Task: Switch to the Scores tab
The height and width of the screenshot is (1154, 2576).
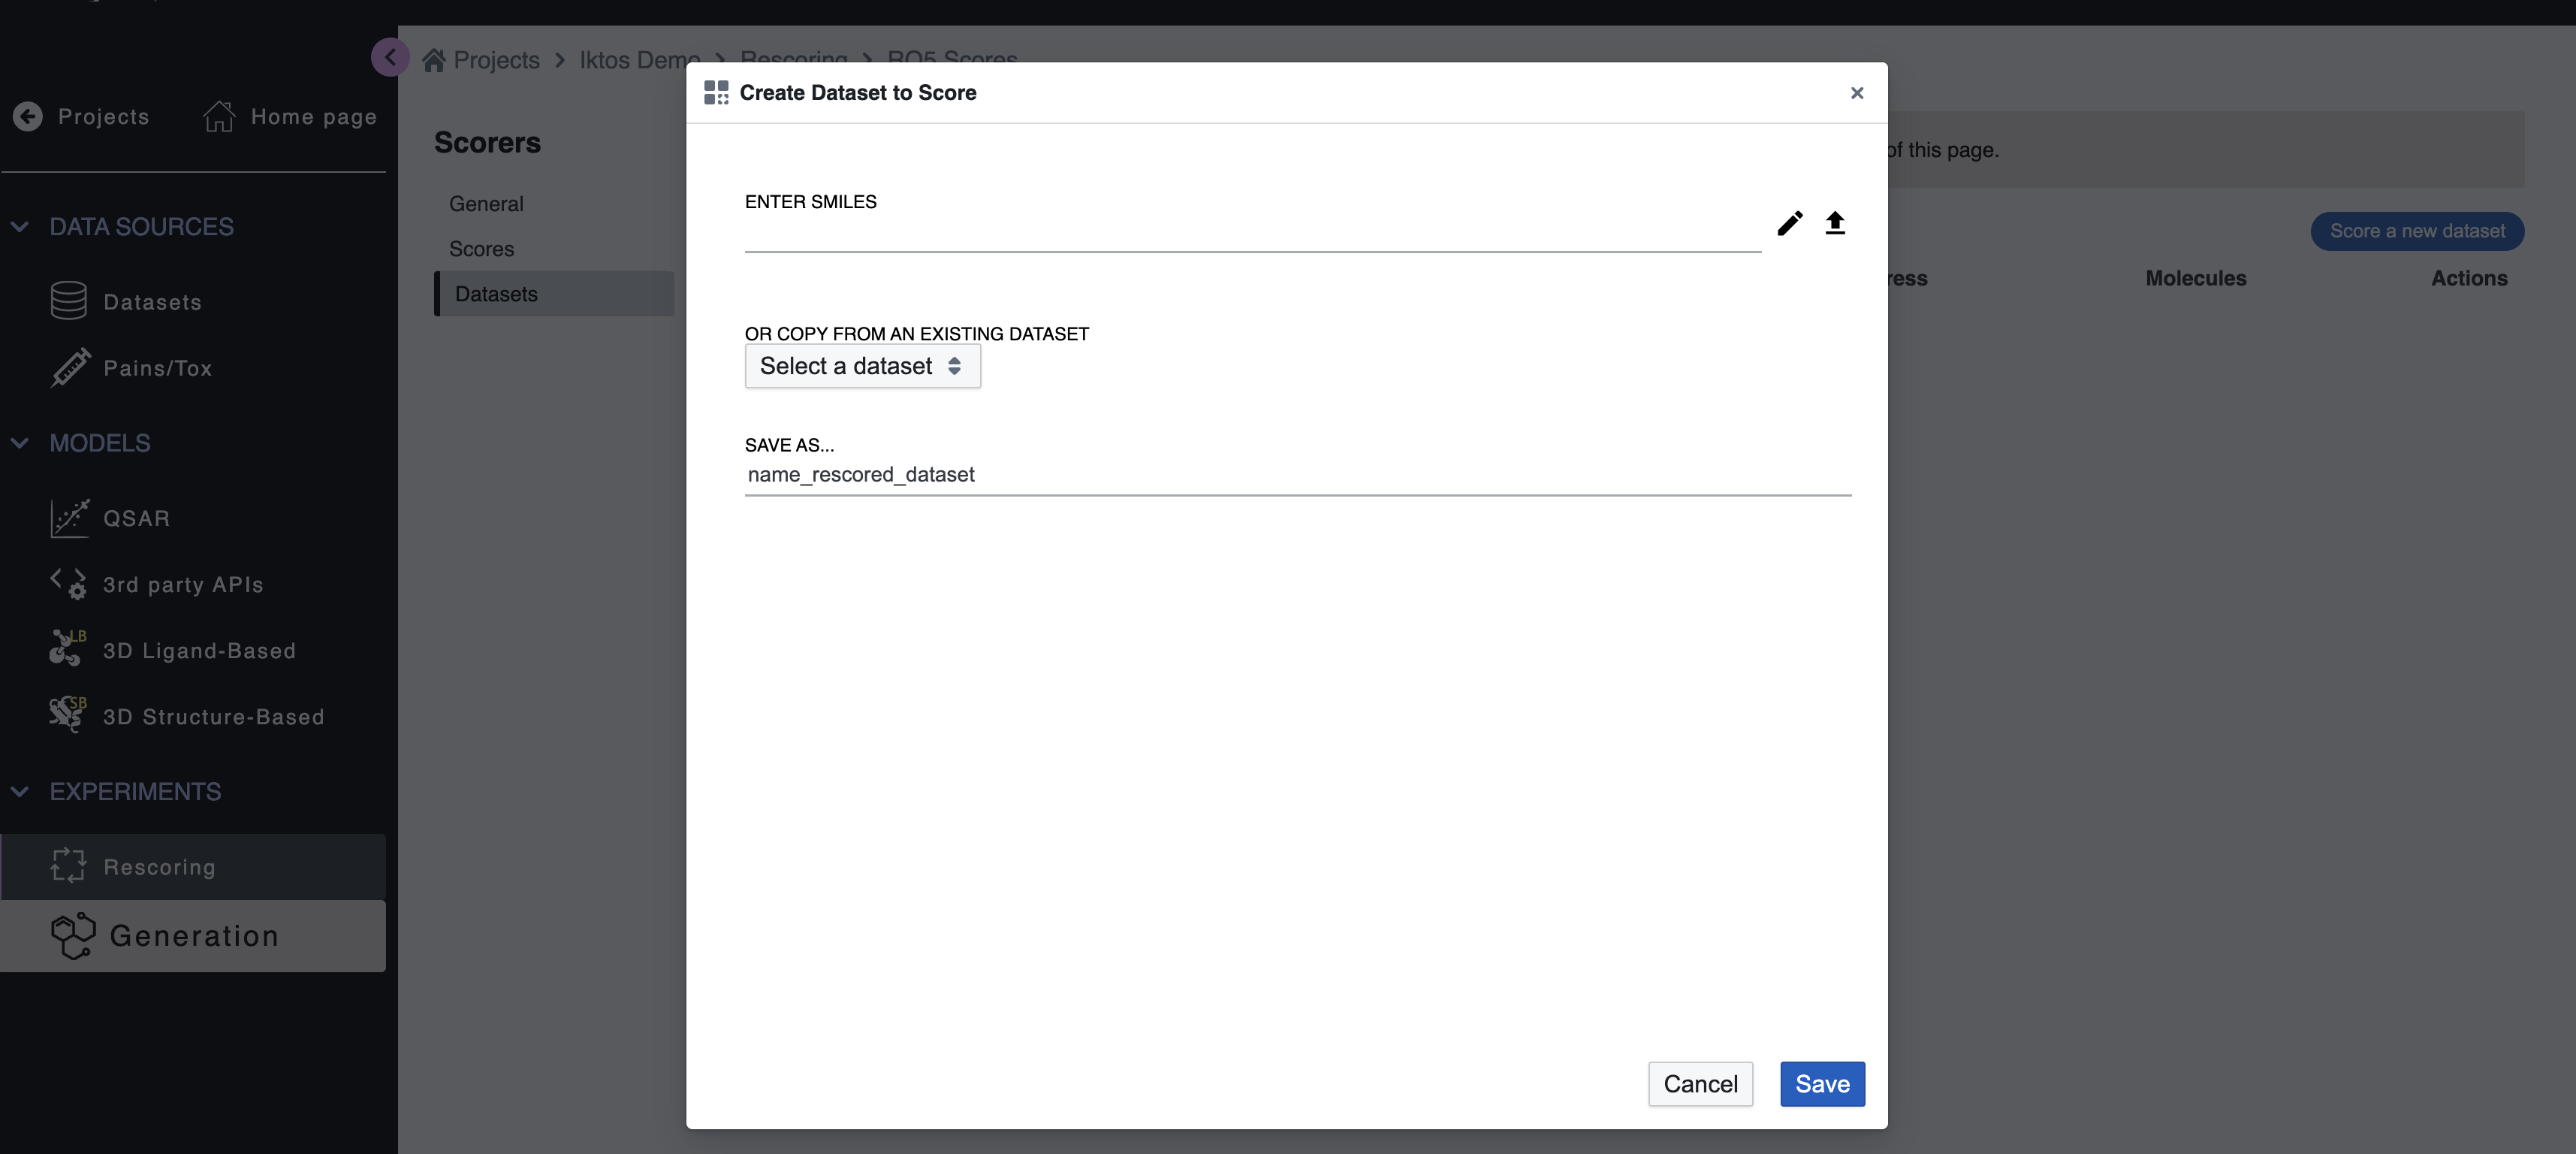Action: pos(481,248)
